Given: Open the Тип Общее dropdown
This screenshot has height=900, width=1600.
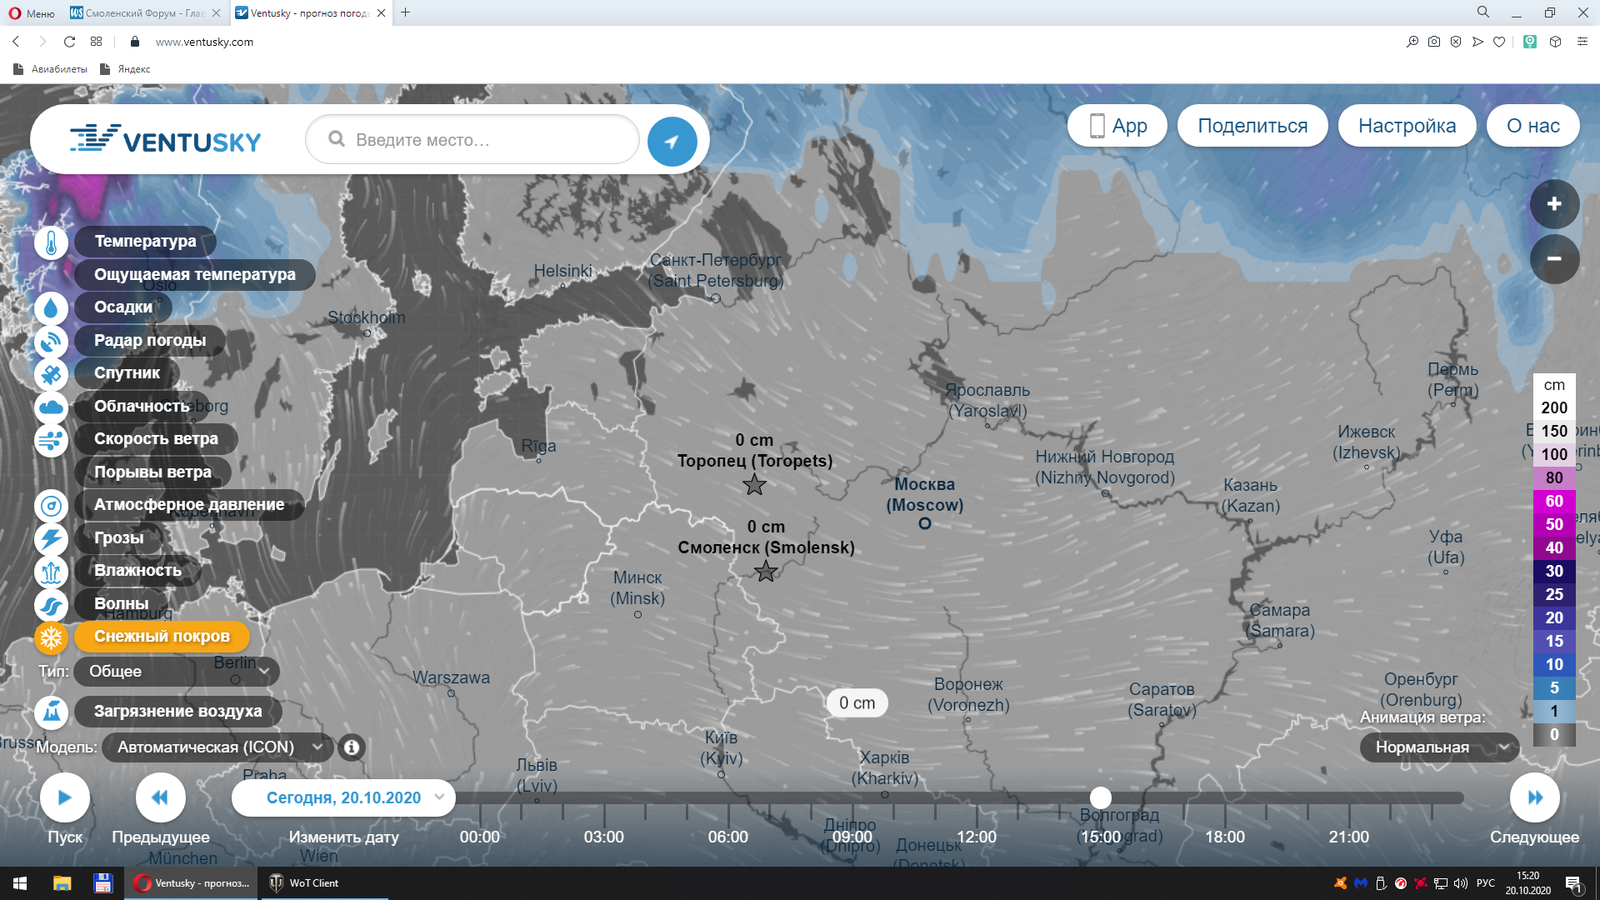Looking at the screenshot, I should point(177,671).
